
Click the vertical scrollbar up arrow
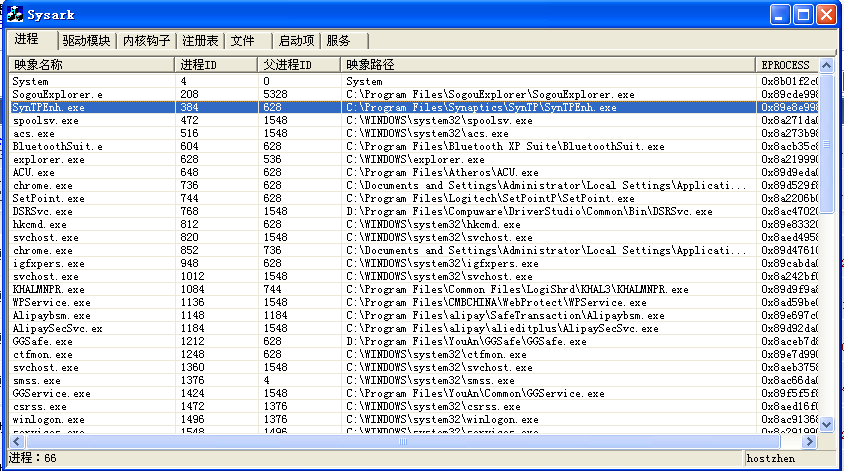point(826,66)
